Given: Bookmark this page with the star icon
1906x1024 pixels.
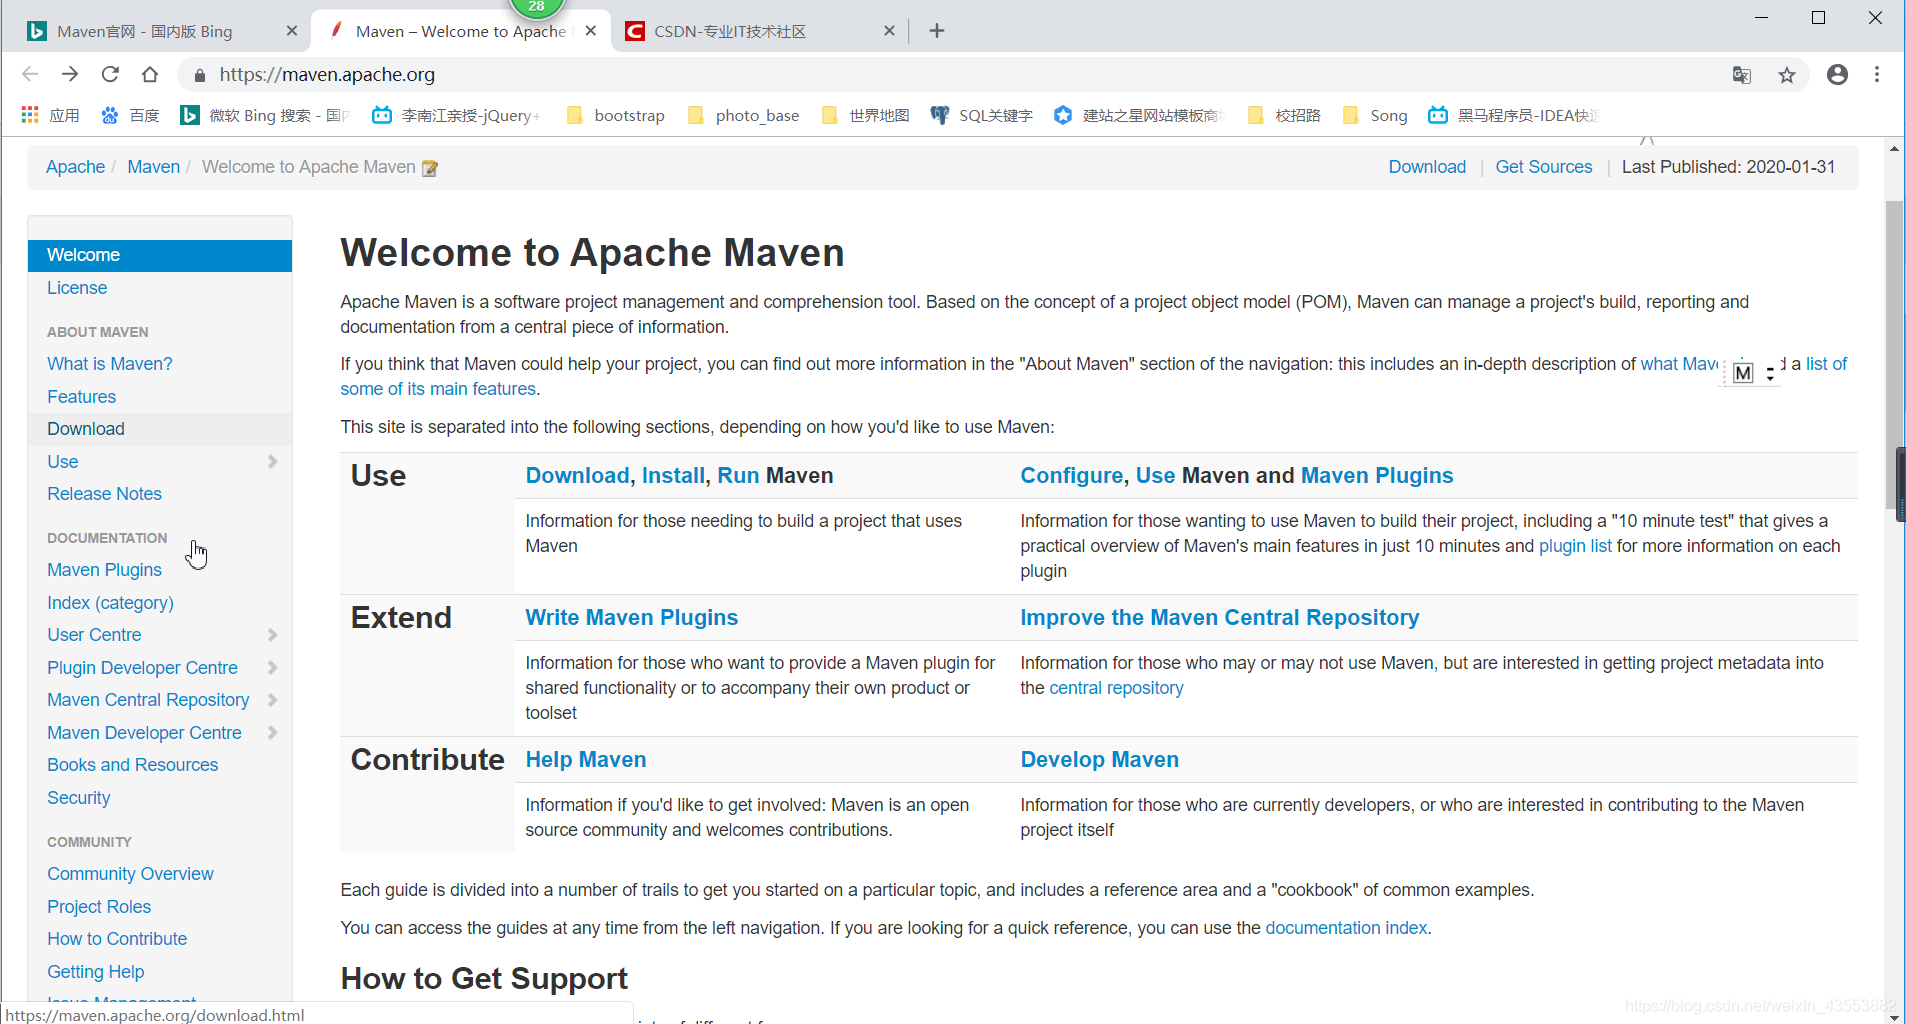Looking at the screenshot, I should [x=1787, y=75].
